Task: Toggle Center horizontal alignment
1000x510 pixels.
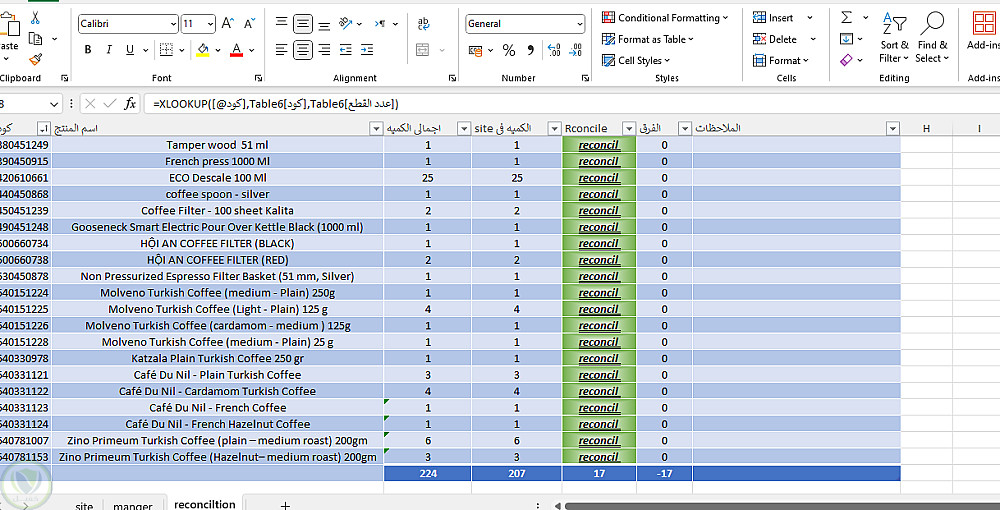Action: click(x=303, y=50)
